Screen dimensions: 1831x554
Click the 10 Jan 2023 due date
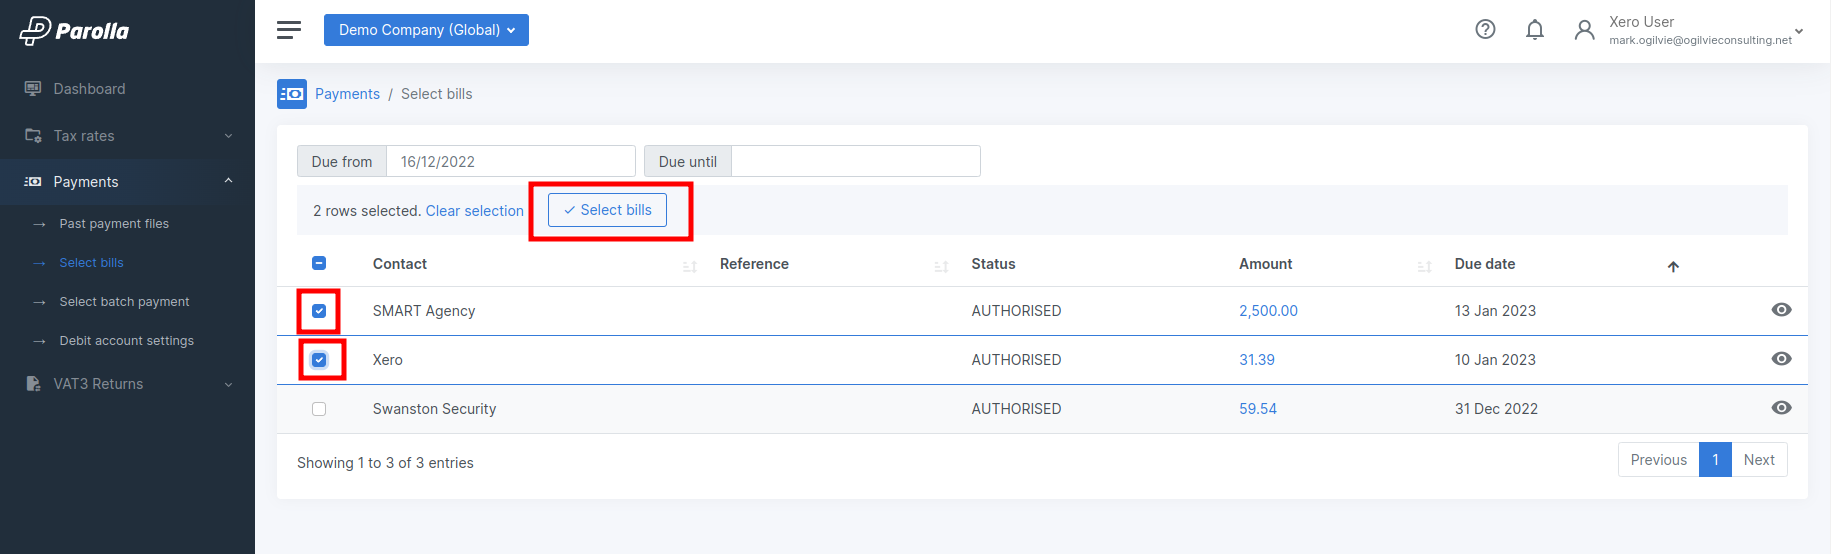coord(1495,360)
